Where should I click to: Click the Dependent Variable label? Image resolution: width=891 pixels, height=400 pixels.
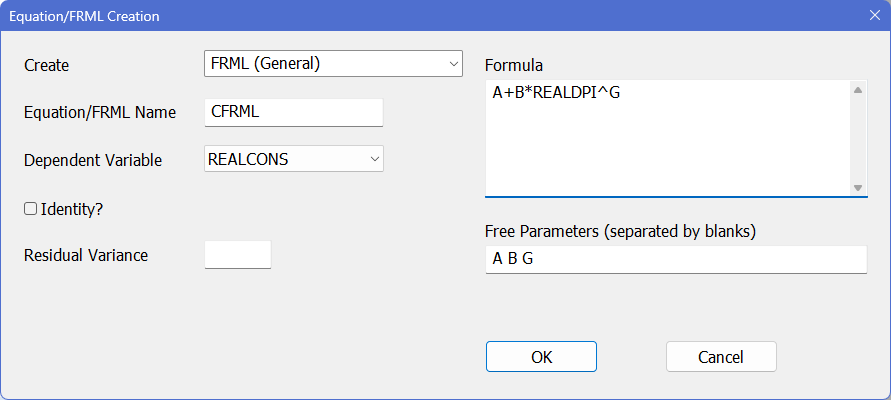coord(93,159)
